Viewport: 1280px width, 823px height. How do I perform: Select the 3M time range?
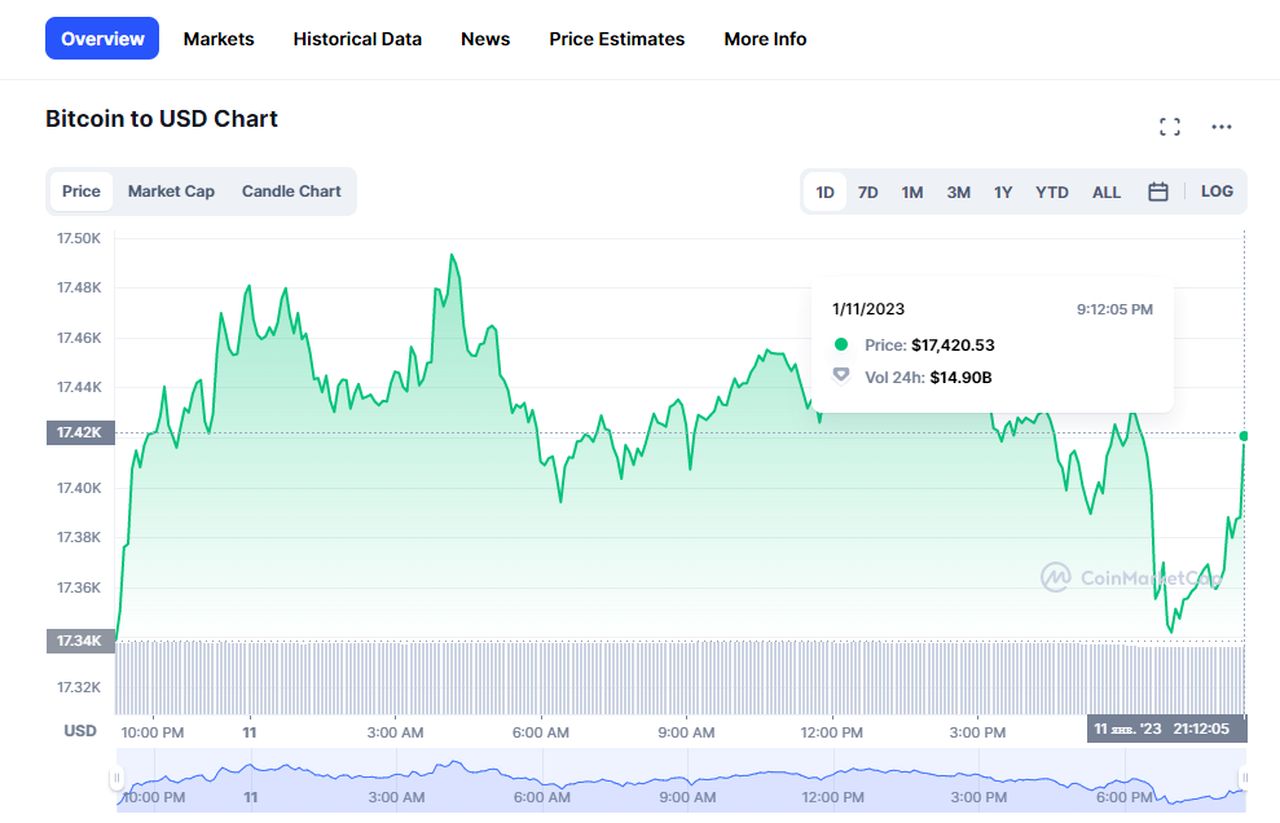click(x=959, y=192)
